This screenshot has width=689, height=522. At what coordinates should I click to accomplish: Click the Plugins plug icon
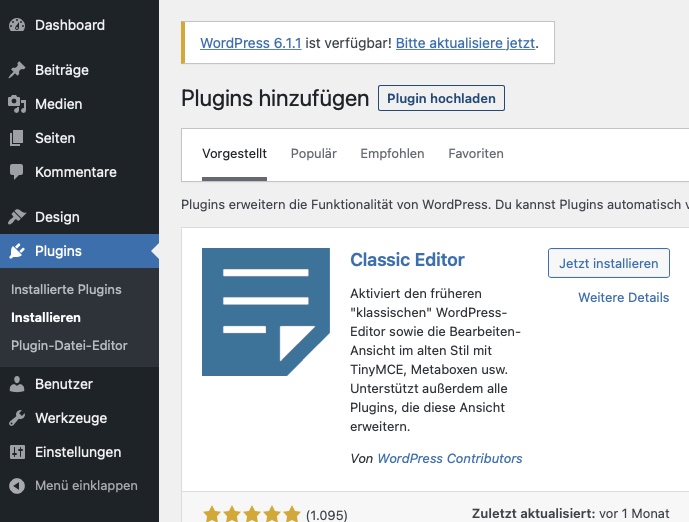coord(17,251)
